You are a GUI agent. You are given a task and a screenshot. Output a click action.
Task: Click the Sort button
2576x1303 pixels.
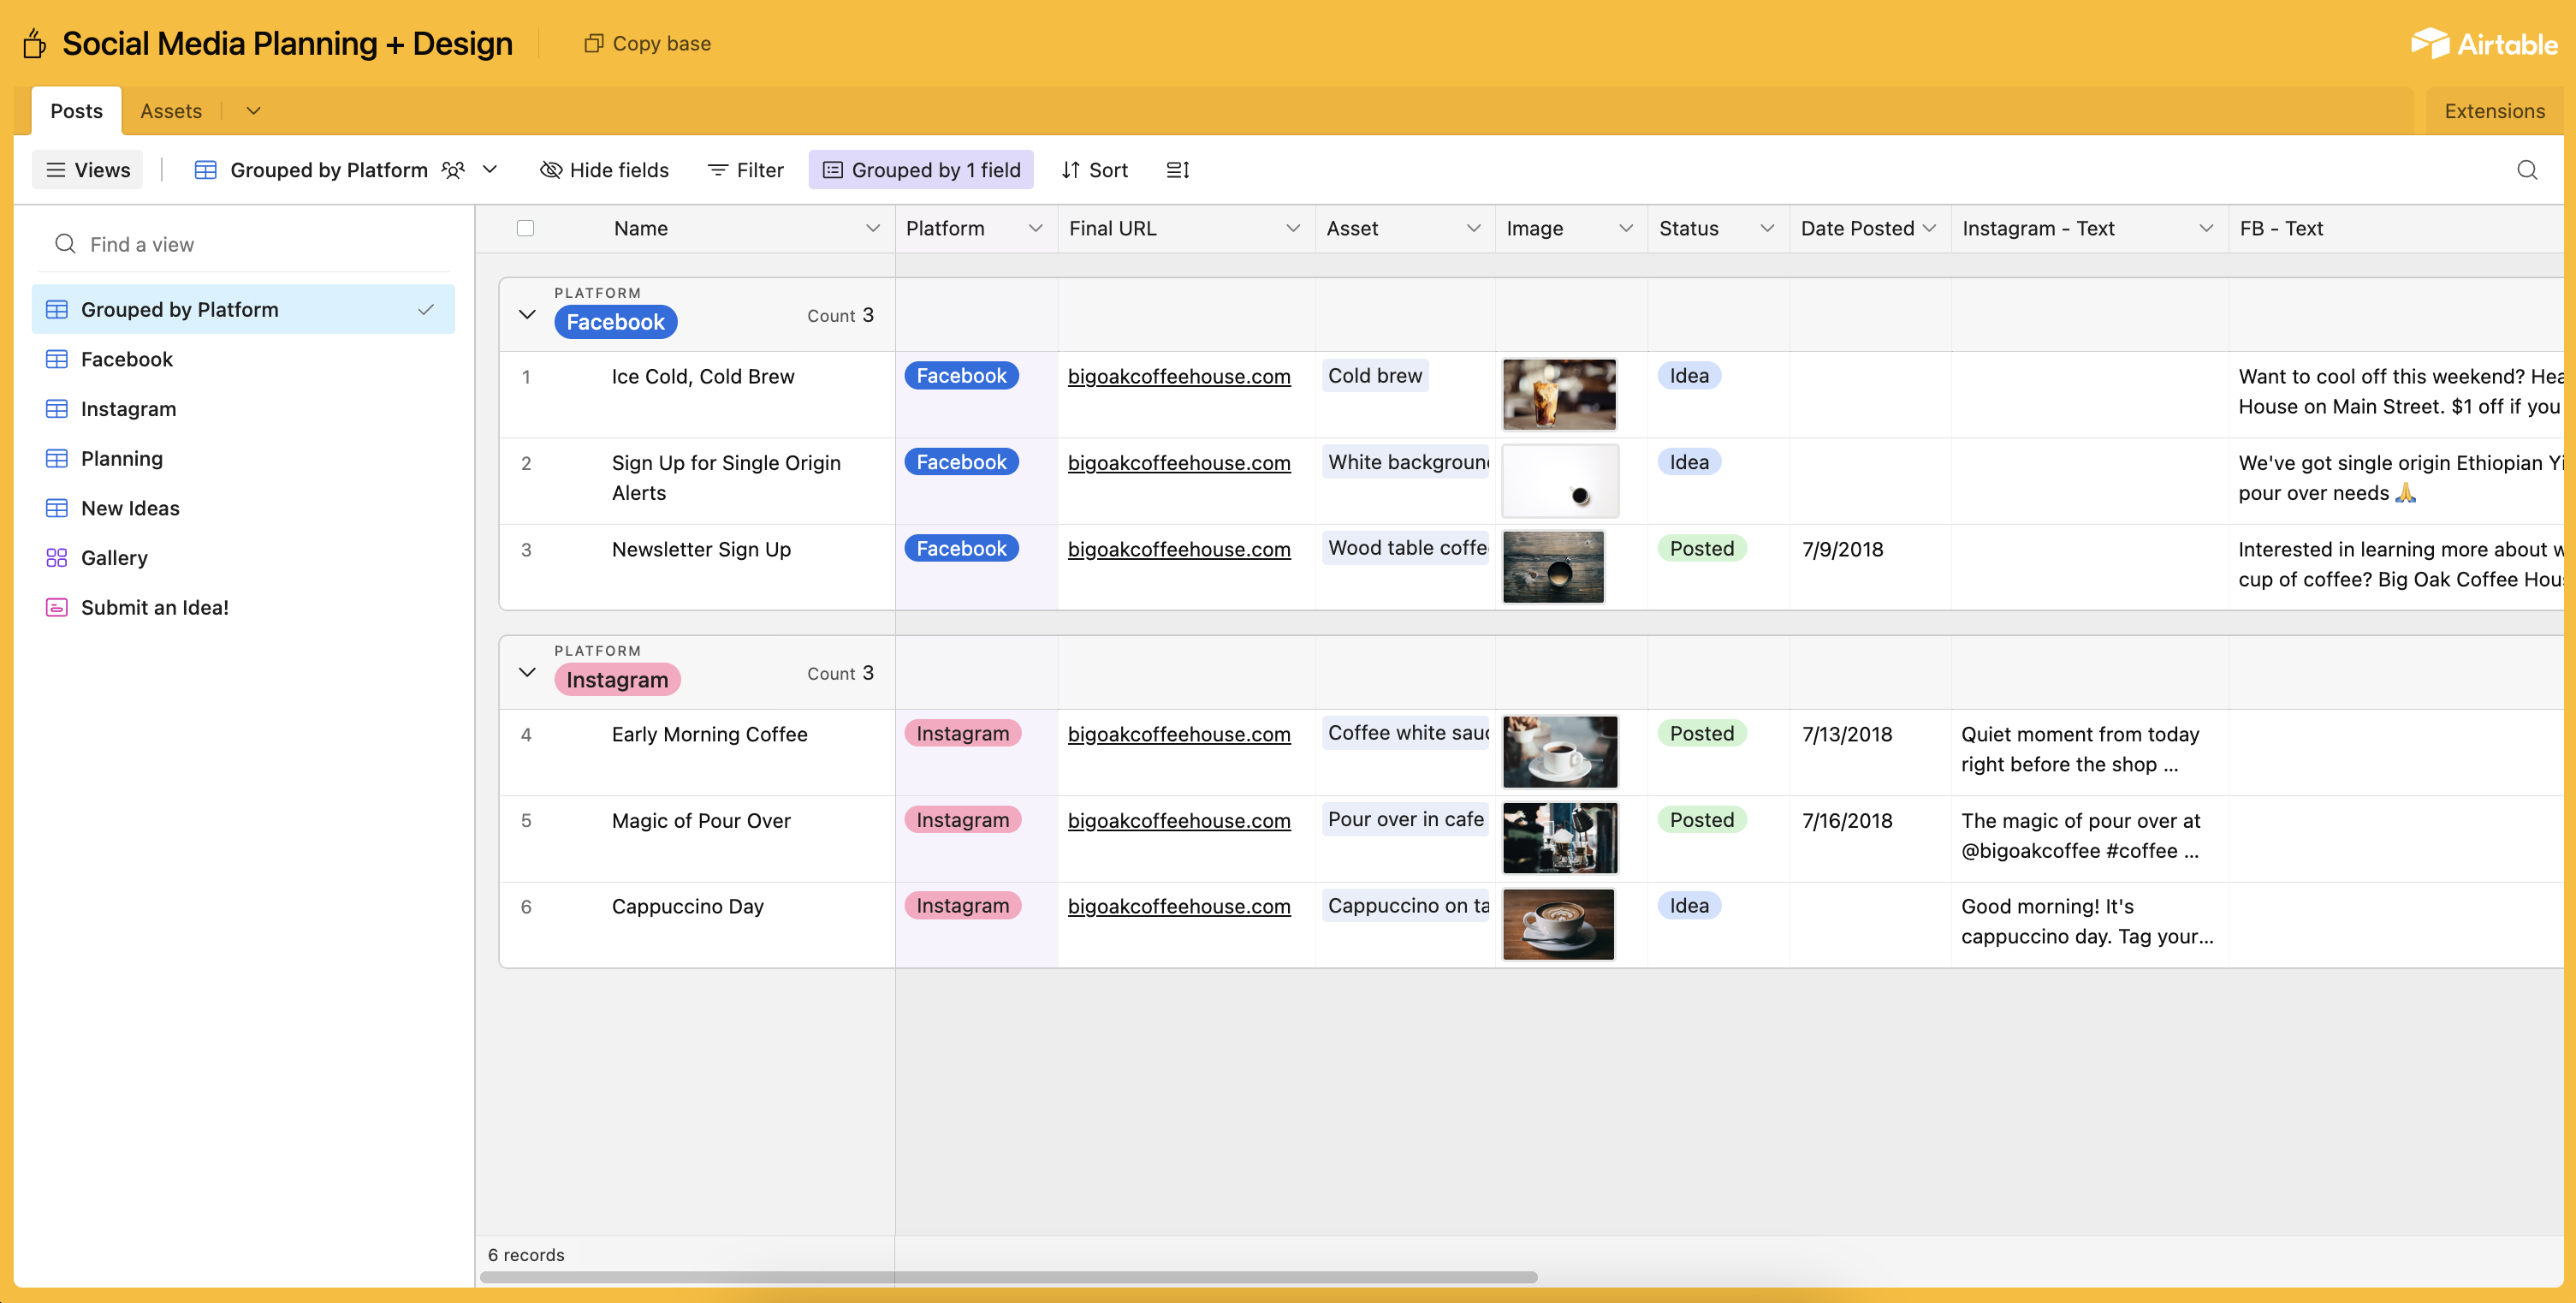coord(1094,170)
